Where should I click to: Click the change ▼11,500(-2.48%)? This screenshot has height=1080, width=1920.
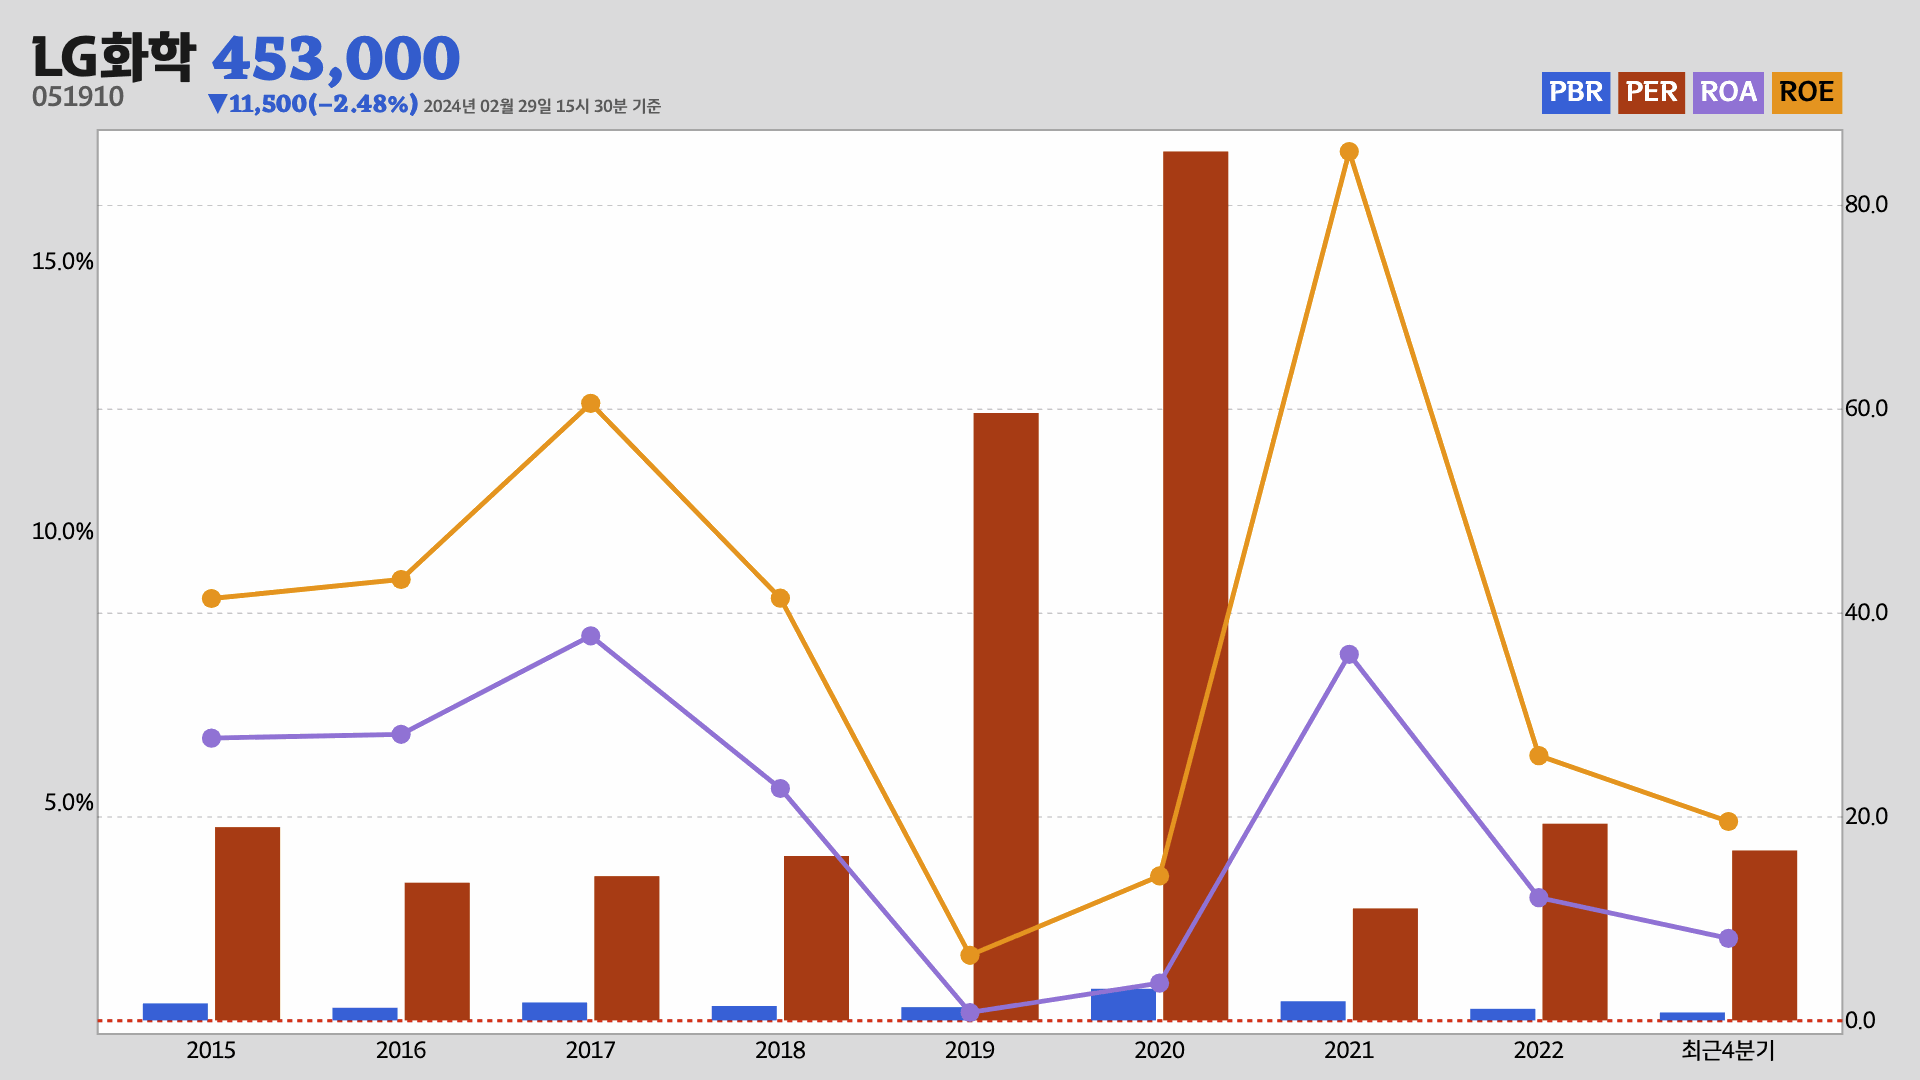[313, 104]
